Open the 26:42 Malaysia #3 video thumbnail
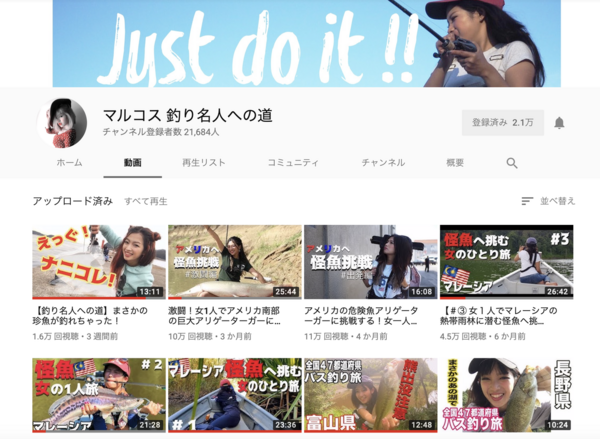The width and height of the screenshot is (600, 439). click(x=507, y=262)
